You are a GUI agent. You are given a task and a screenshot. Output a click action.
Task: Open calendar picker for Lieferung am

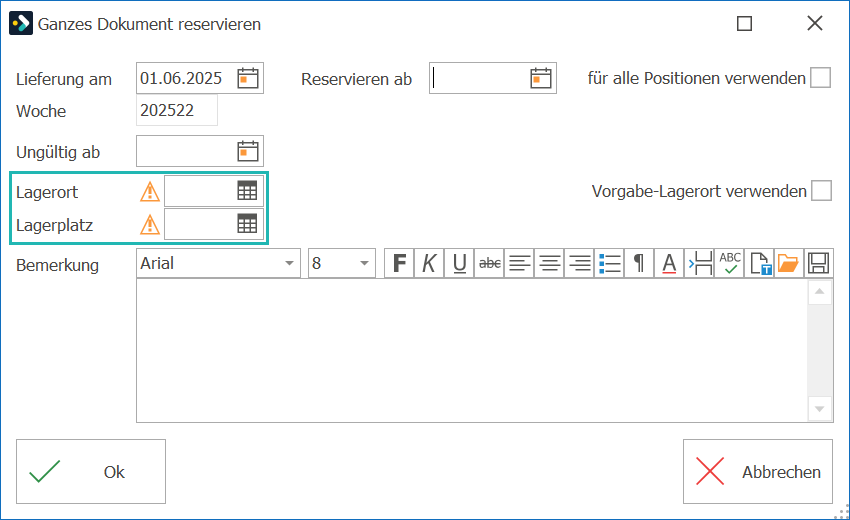[x=248, y=78]
